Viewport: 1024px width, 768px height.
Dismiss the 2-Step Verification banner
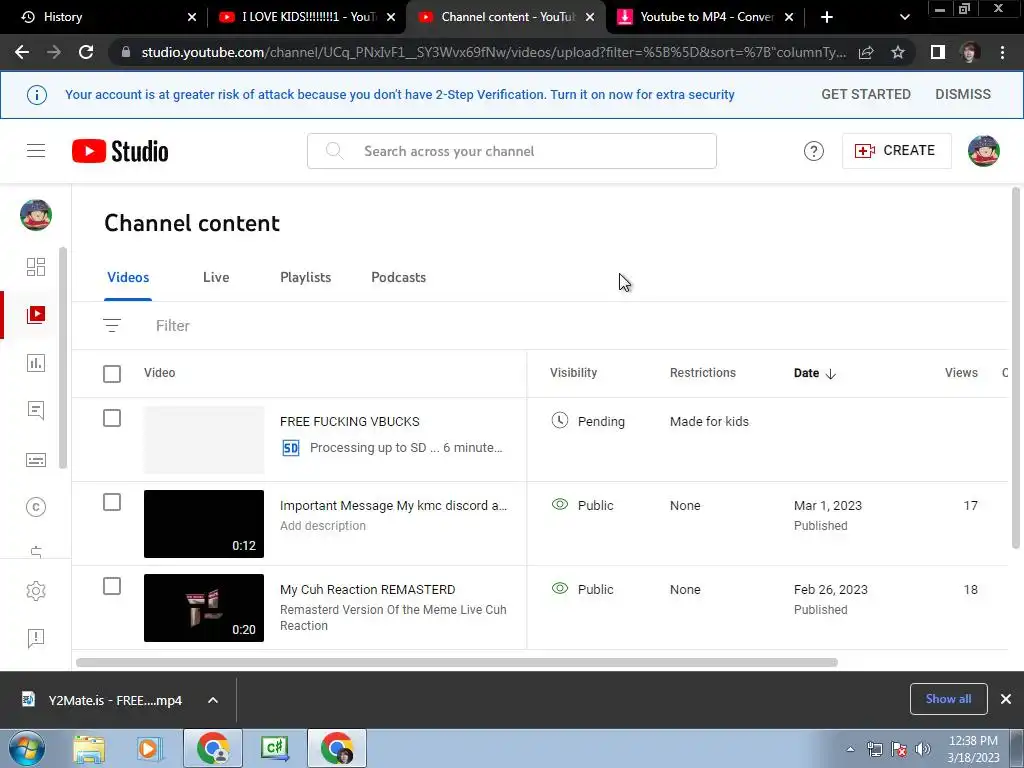pyautogui.click(x=963, y=95)
